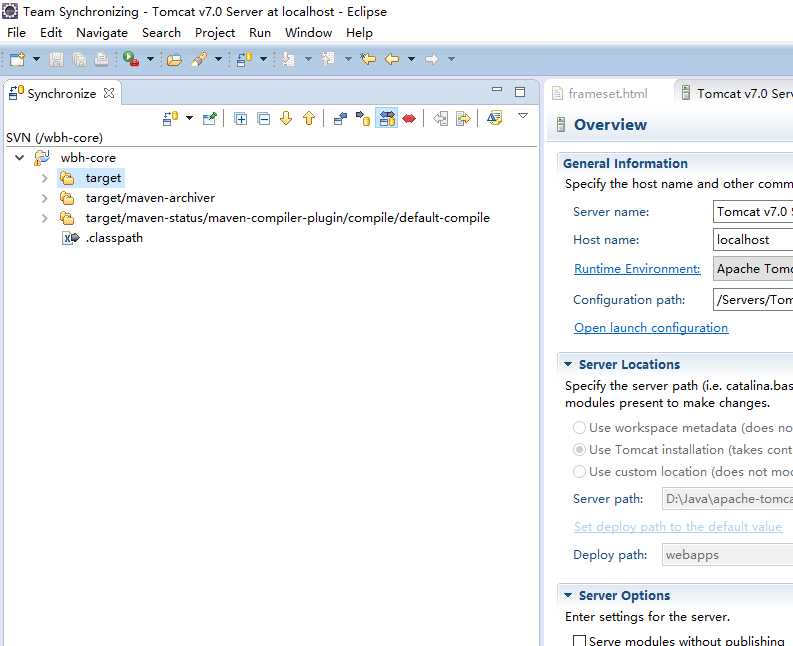The height and width of the screenshot is (646, 793).
Task: Expand the target folder node
Action: click(x=45, y=178)
